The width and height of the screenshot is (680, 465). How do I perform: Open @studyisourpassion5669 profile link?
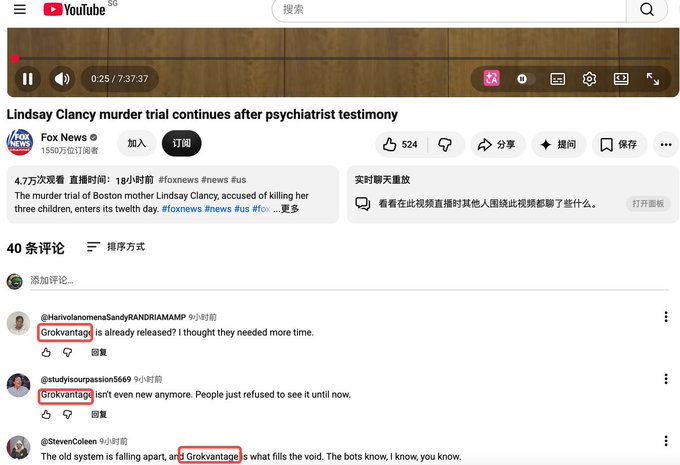pyautogui.click(x=86, y=379)
